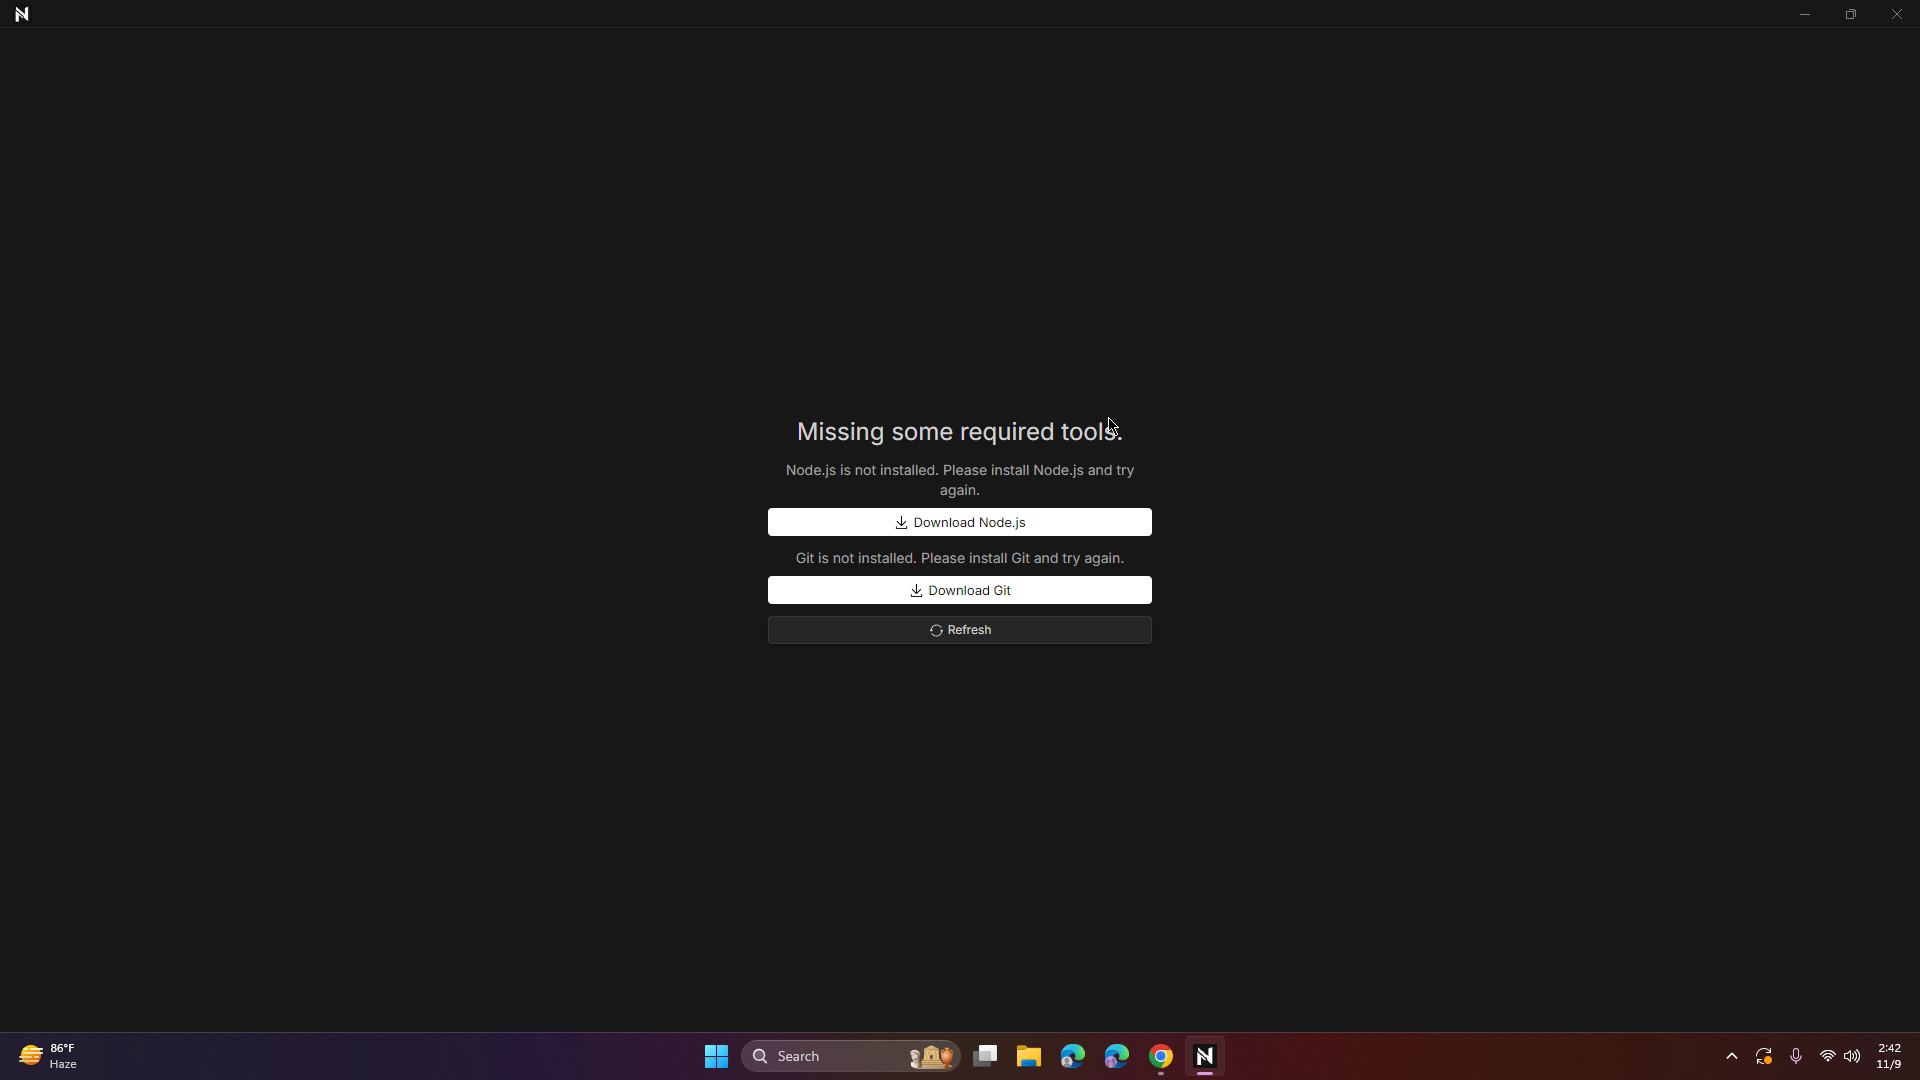Image resolution: width=1920 pixels, height=1080 pixels.
Task: Open Task View from the taskbar
Action: pos(985,1056)
